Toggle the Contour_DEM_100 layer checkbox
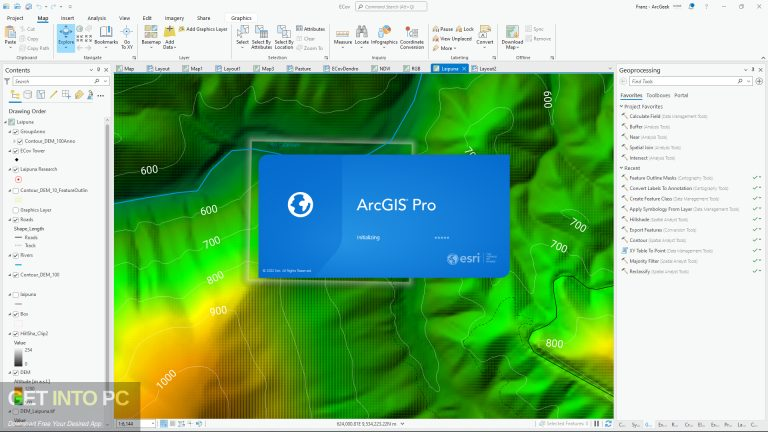 point(16,275)
